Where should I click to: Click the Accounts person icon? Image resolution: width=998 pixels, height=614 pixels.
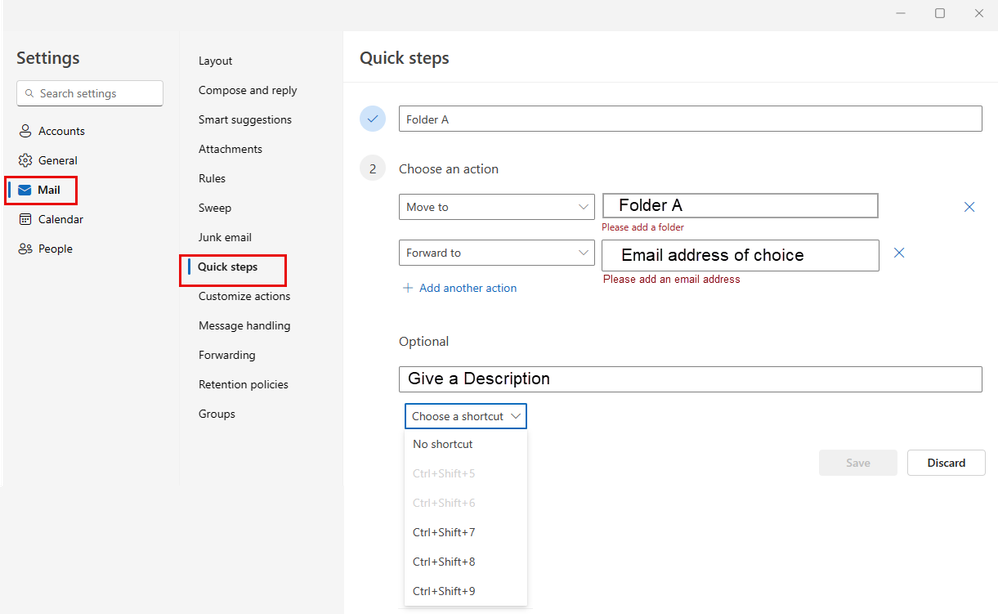point(25,131)
